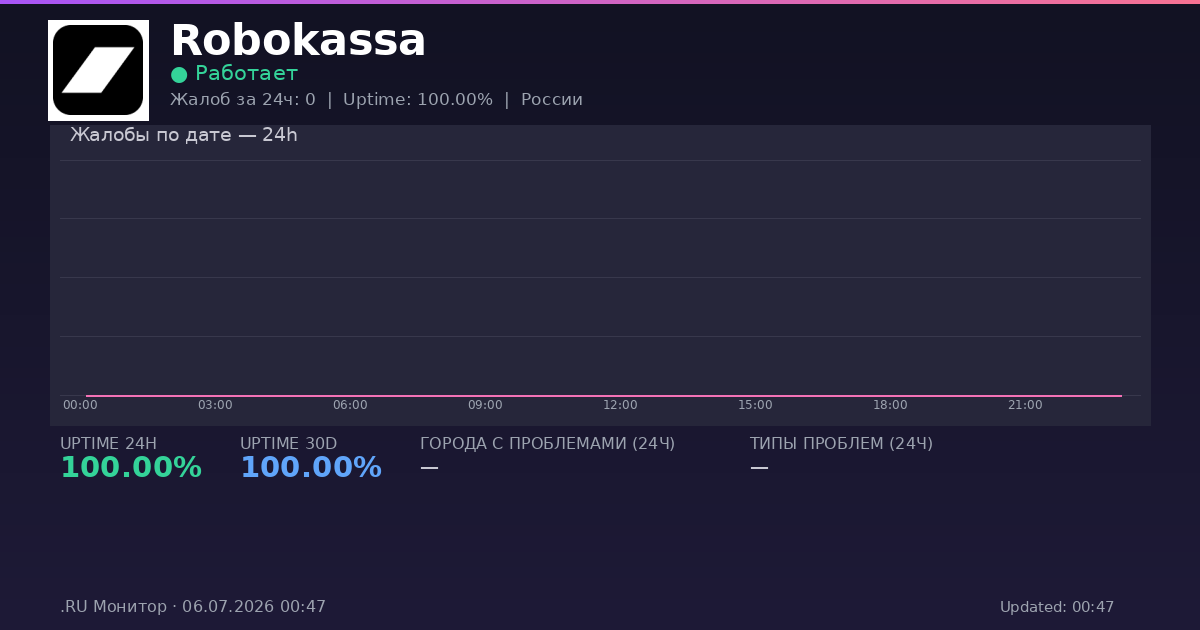This screenshot has height=630, width=1200.
Task: Click the dash under ГОРОДА С ПРОБЛЕМАМИ
Action: click(x=429, y=468)
